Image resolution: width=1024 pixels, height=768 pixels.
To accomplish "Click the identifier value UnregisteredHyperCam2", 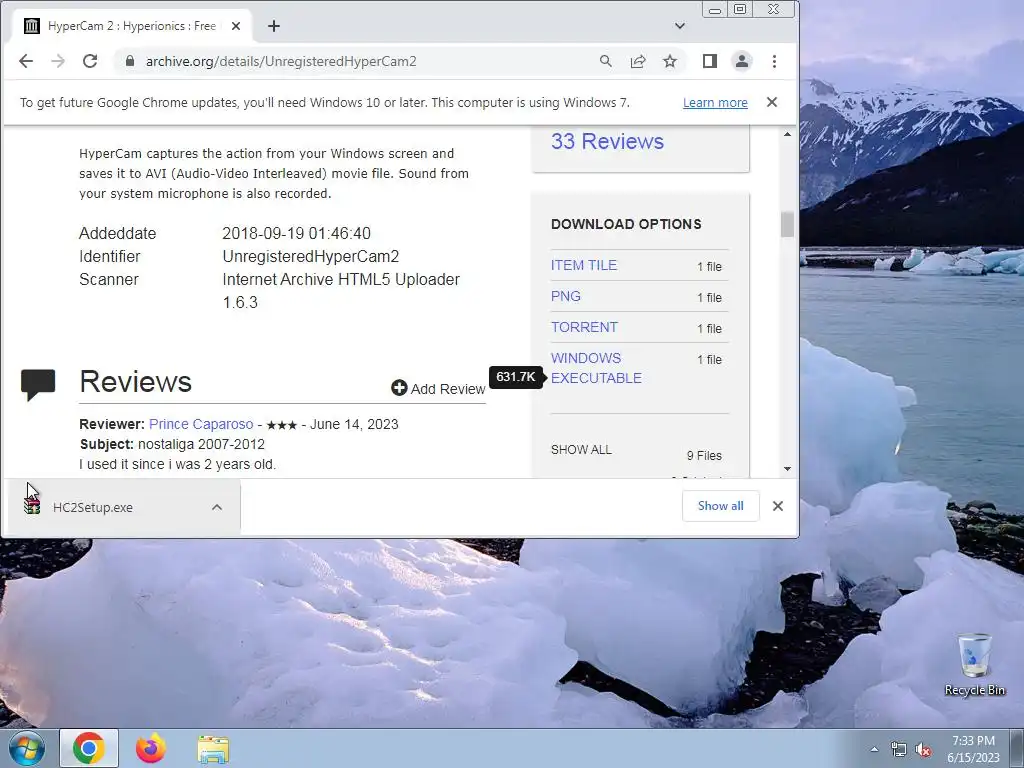I will click(x=311, y=257).
